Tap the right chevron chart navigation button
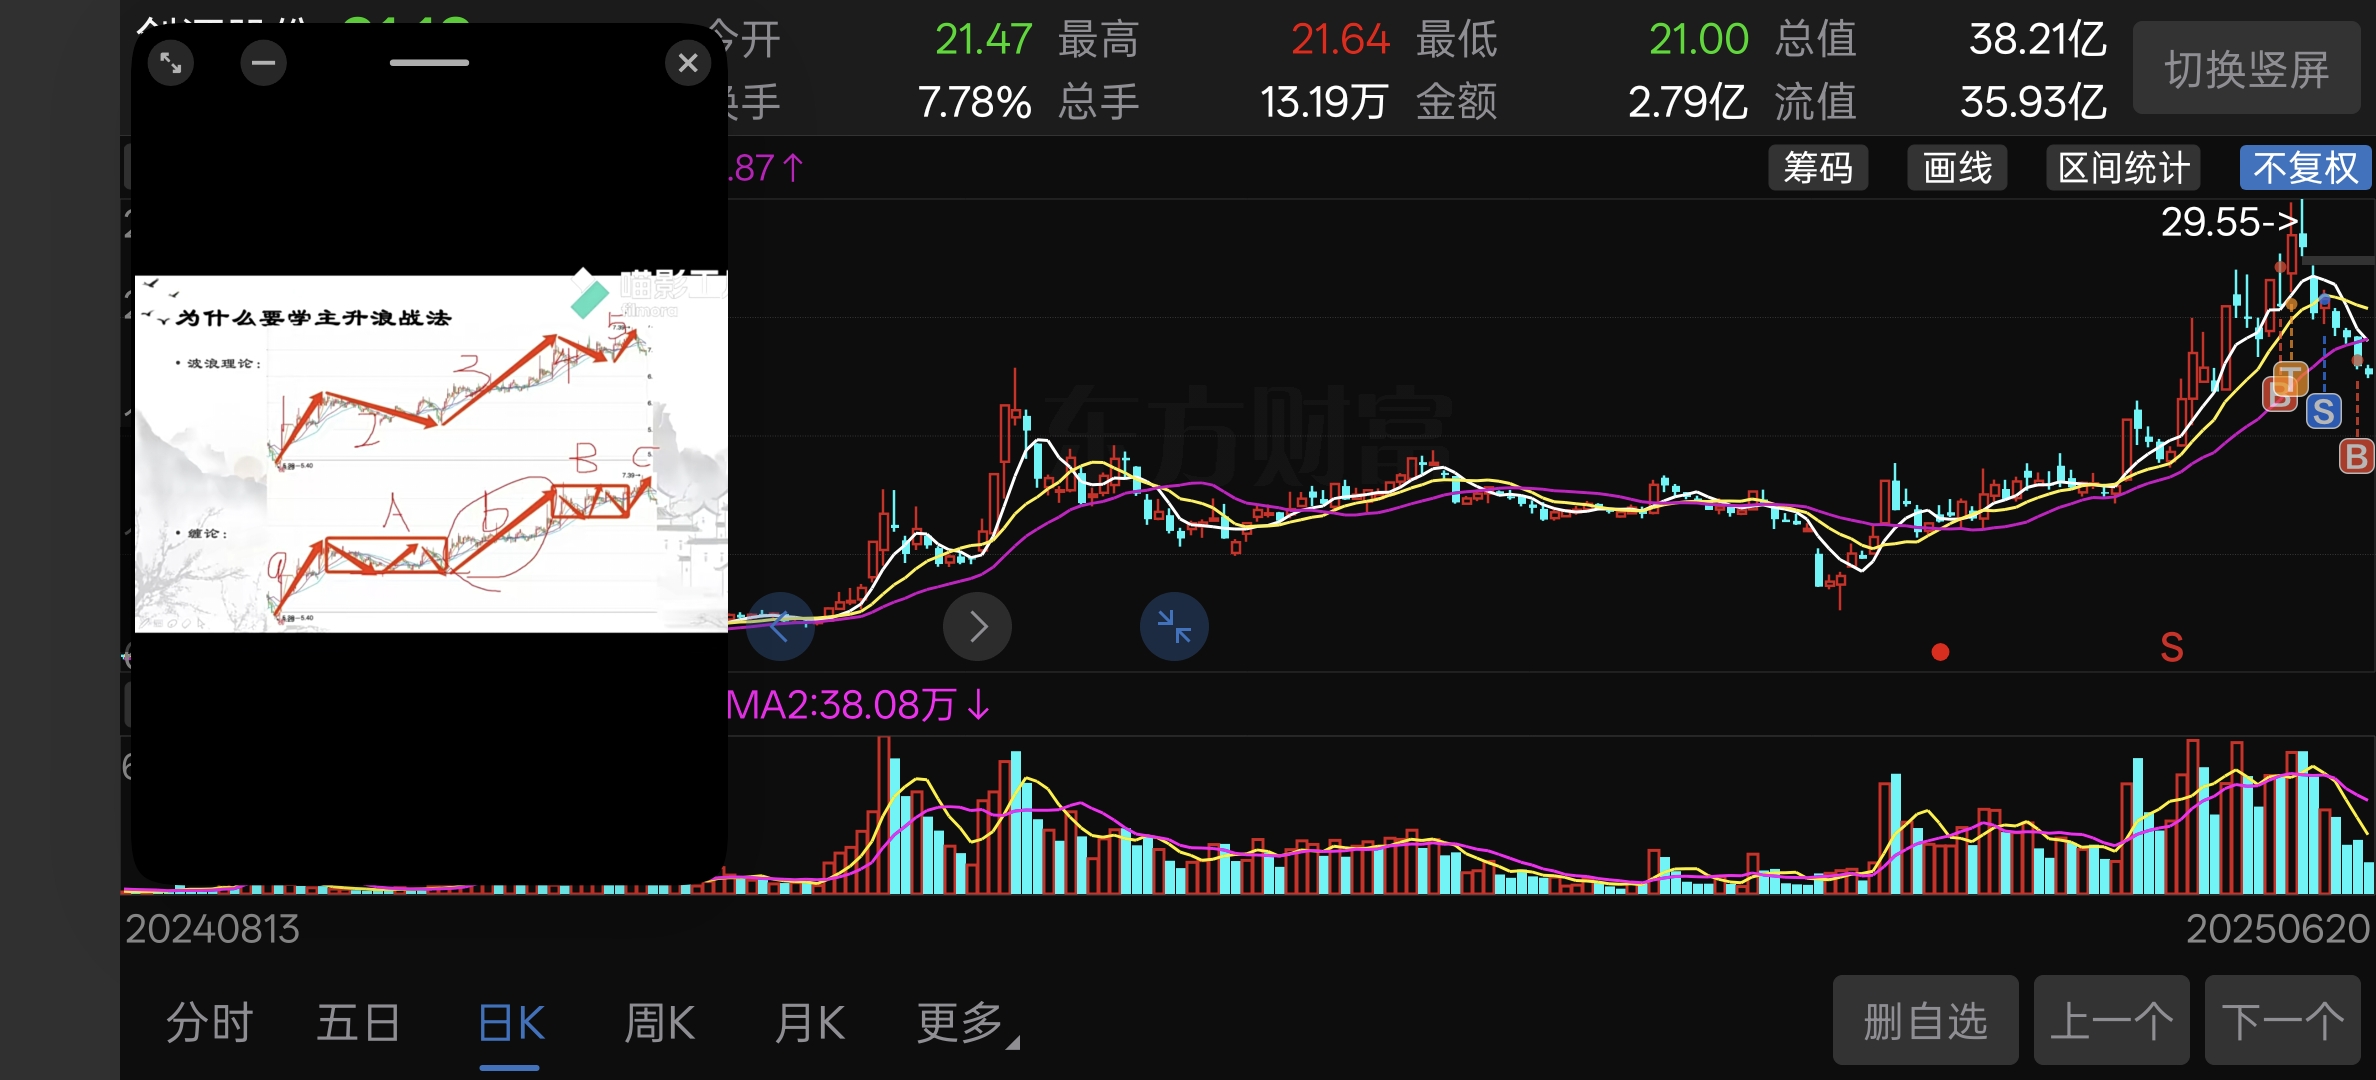 click(x=978, y=627)
